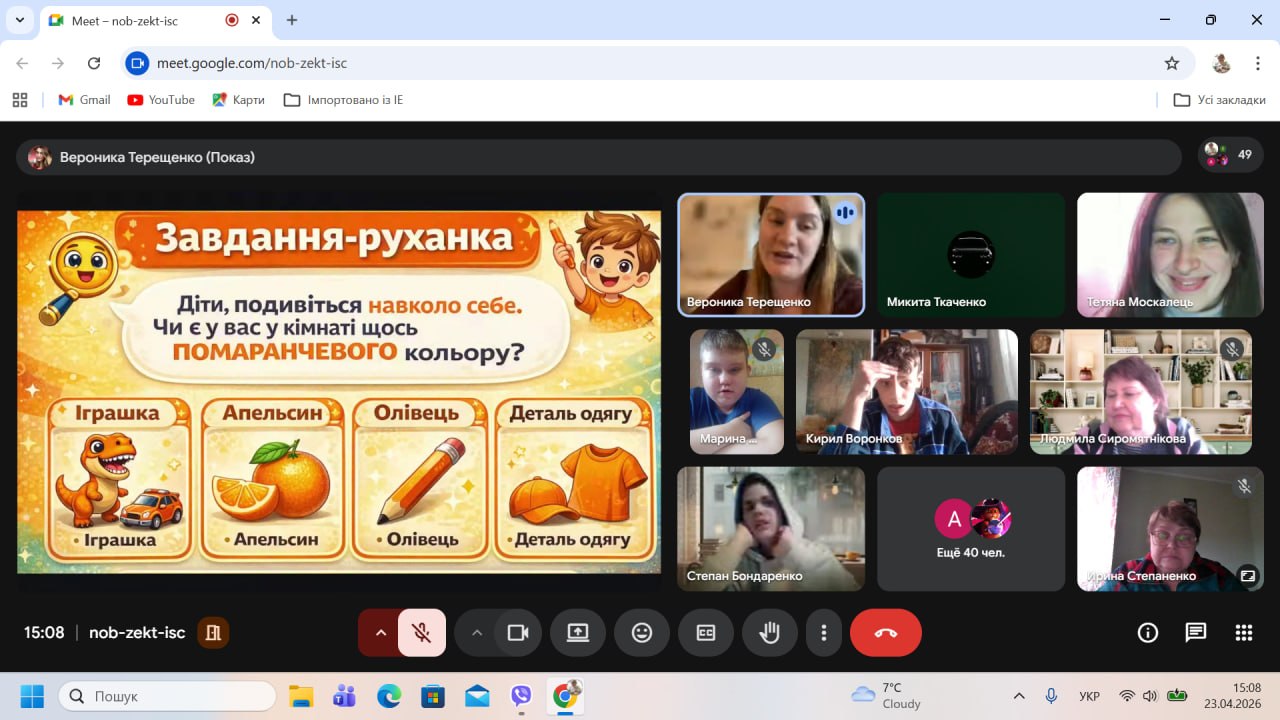This screenshot has width=1280, height=720.
Task: Open the Activities grid icon
Action: click(1244, 632)
